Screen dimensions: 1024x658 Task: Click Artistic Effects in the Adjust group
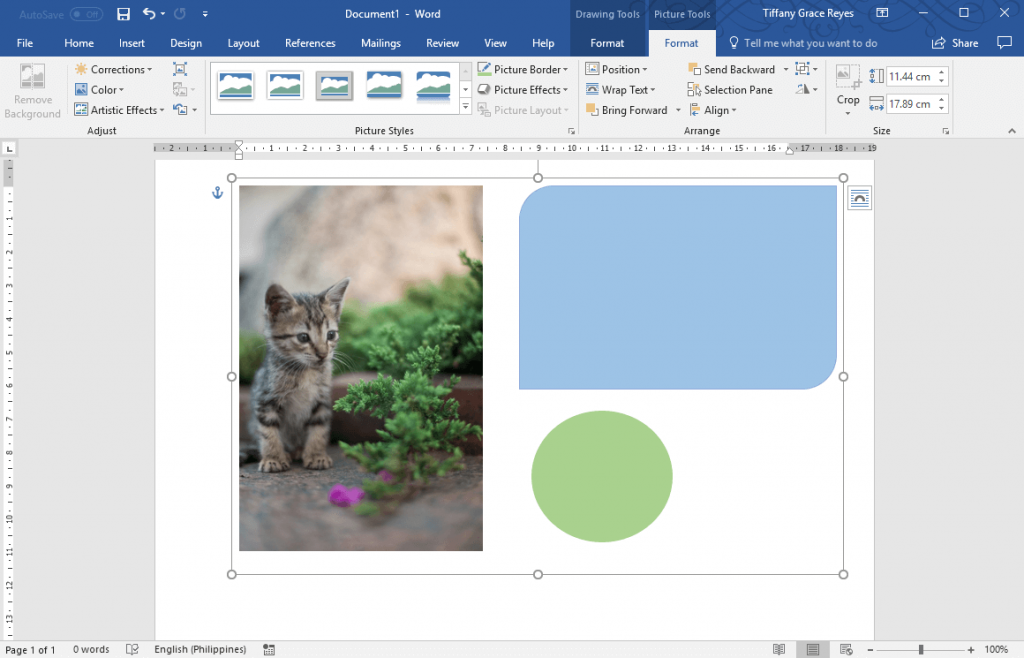tap(119, 110)
